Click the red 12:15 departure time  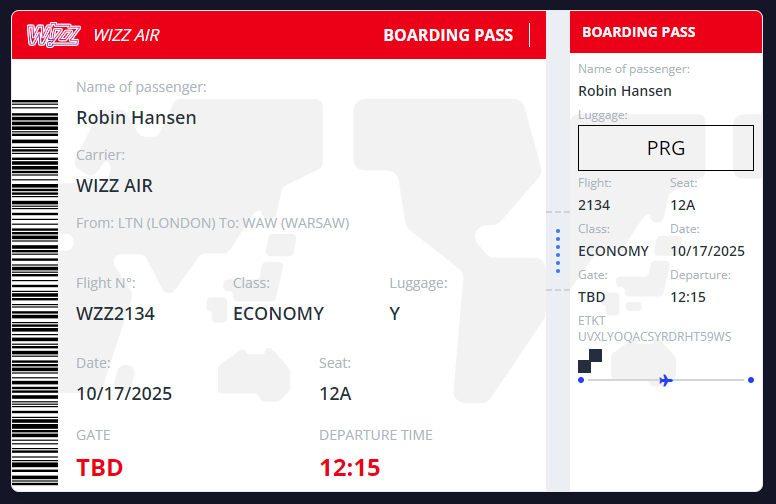click(x=350, y=467)
